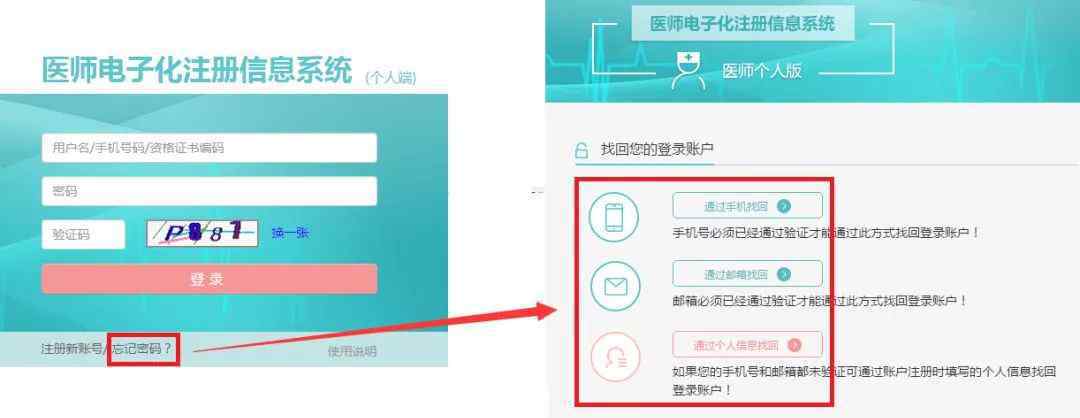Select the 通过邮箱找回 button
Screen dimensions: 1080x418
click(x=747, y=274)
